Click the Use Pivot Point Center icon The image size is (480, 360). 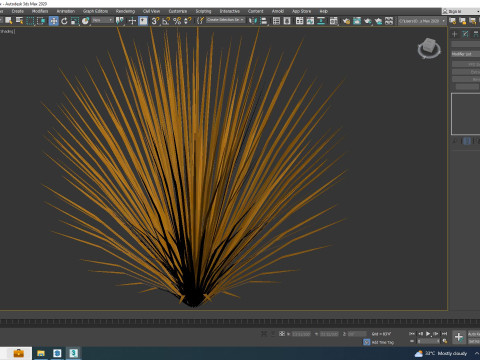(120, 21)
